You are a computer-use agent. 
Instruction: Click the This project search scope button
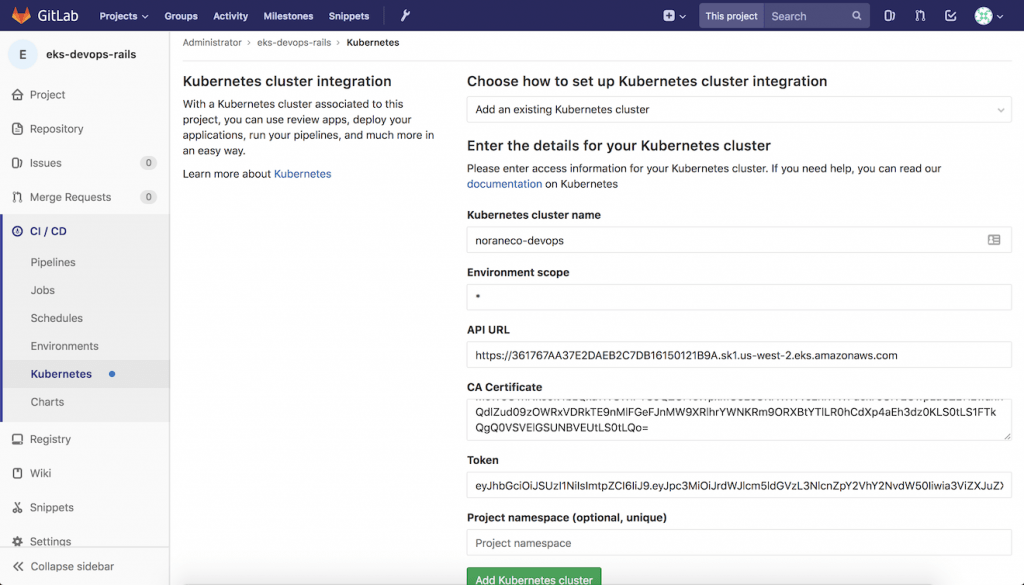pos(731,16)
